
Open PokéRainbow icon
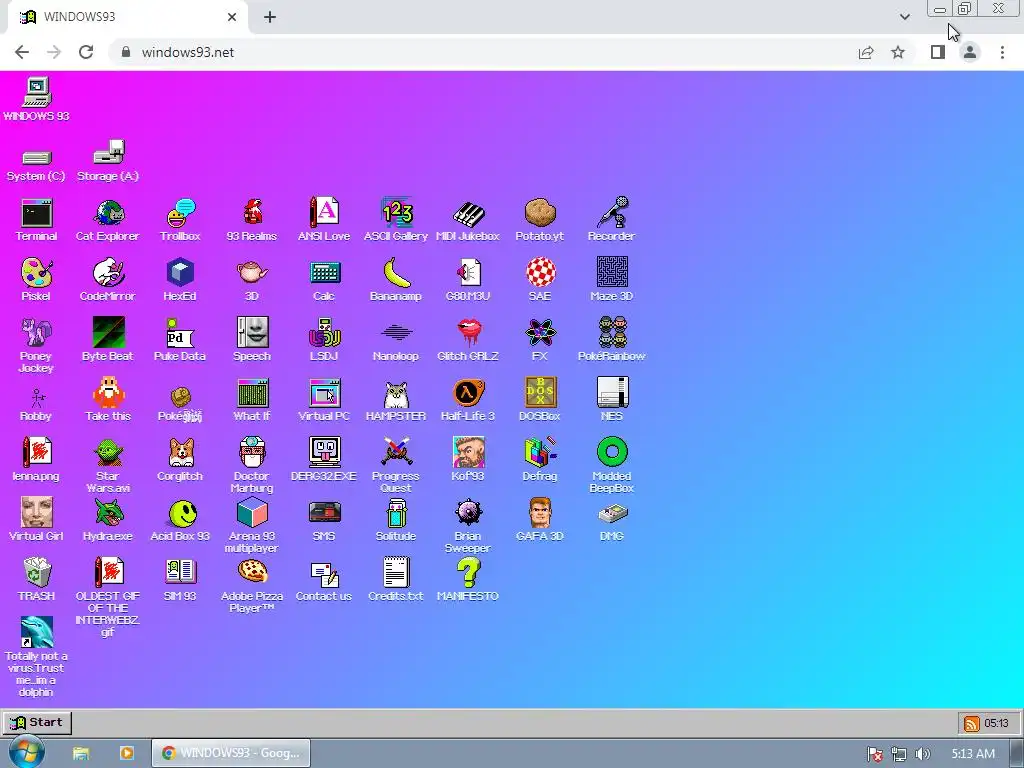pyautogui.click(x=611, y=340)
